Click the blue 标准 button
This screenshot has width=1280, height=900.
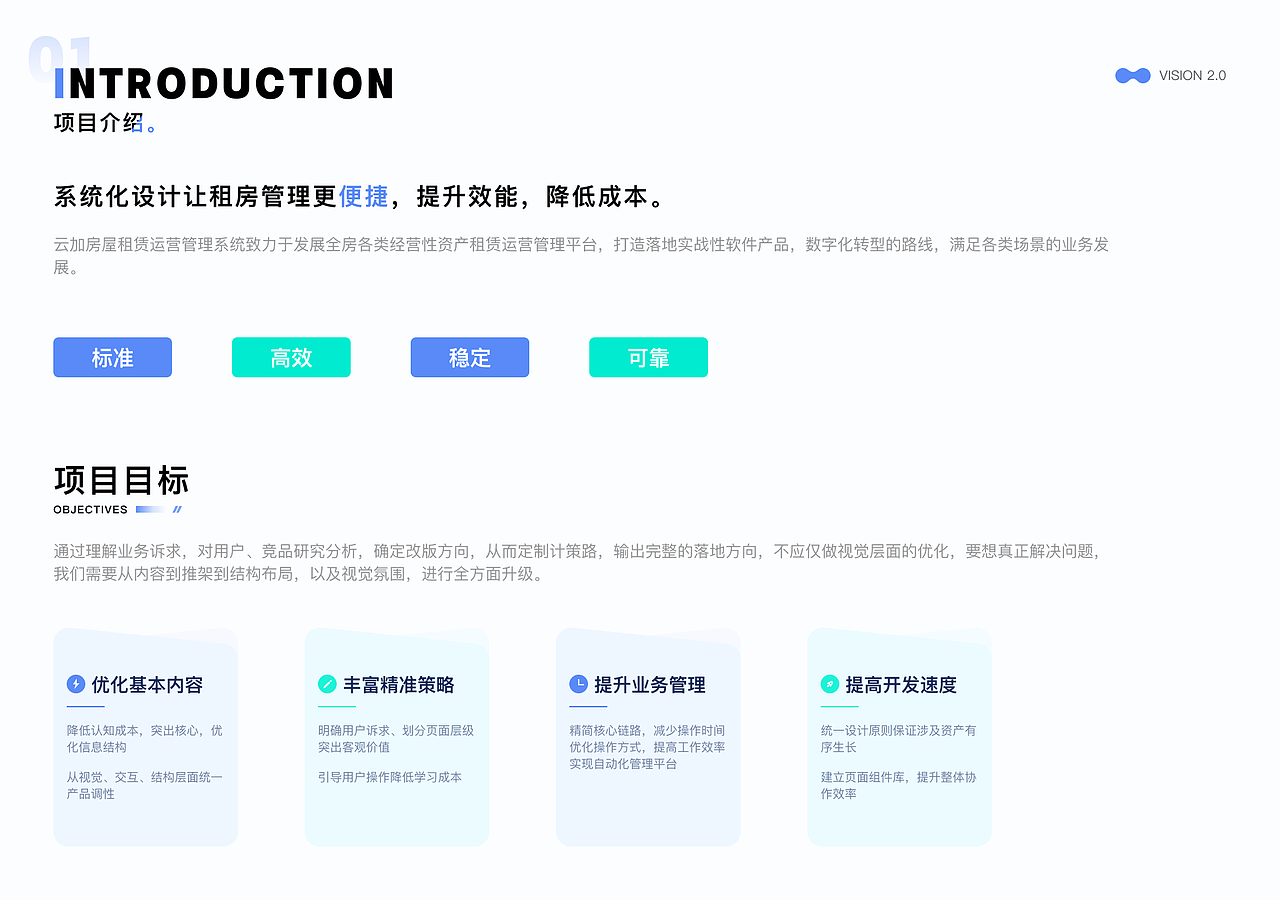pyautogui.click(x=112, y=357)
